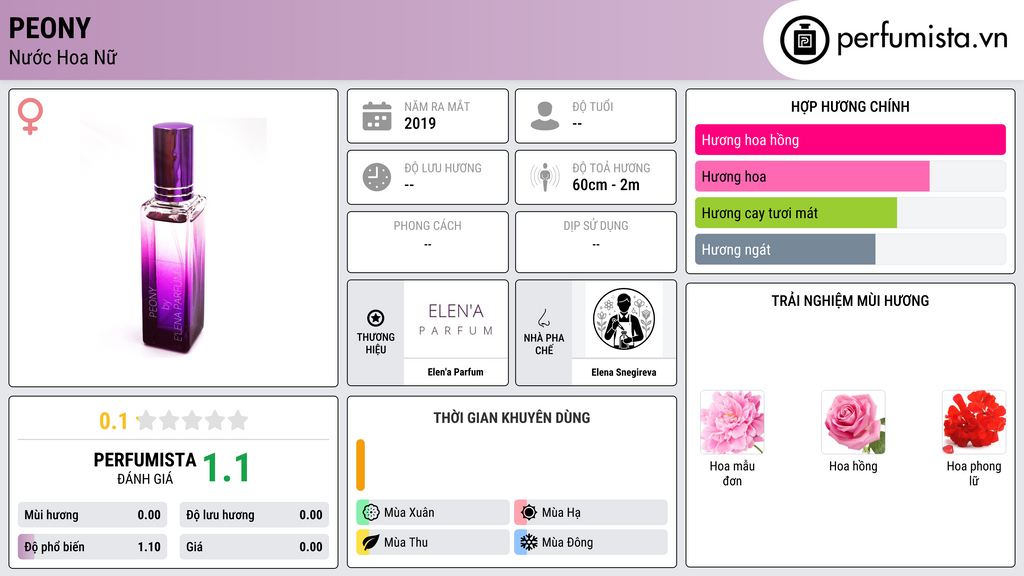The height and width of the screenshot is (576, 1024).
Task: Click the leaf icon for Mùa Thu
Action: tap(371, 542)
